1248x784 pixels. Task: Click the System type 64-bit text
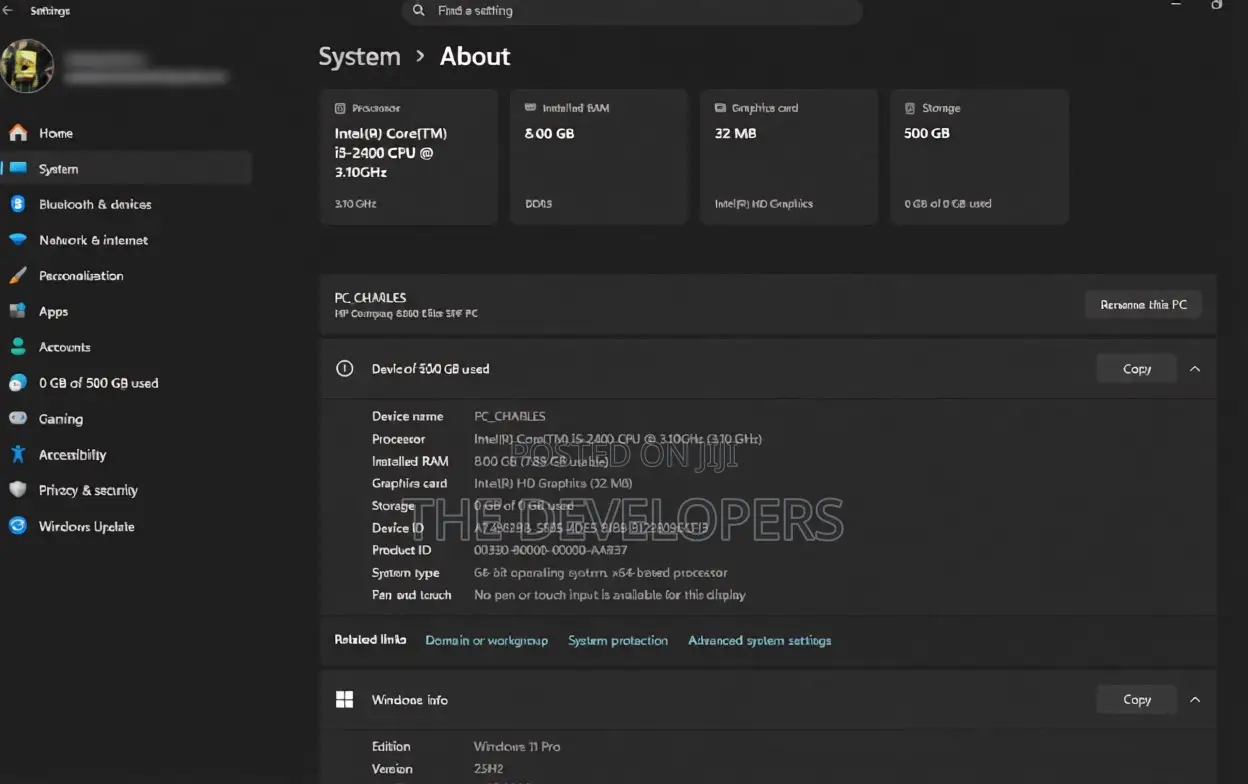coord(601,573)
